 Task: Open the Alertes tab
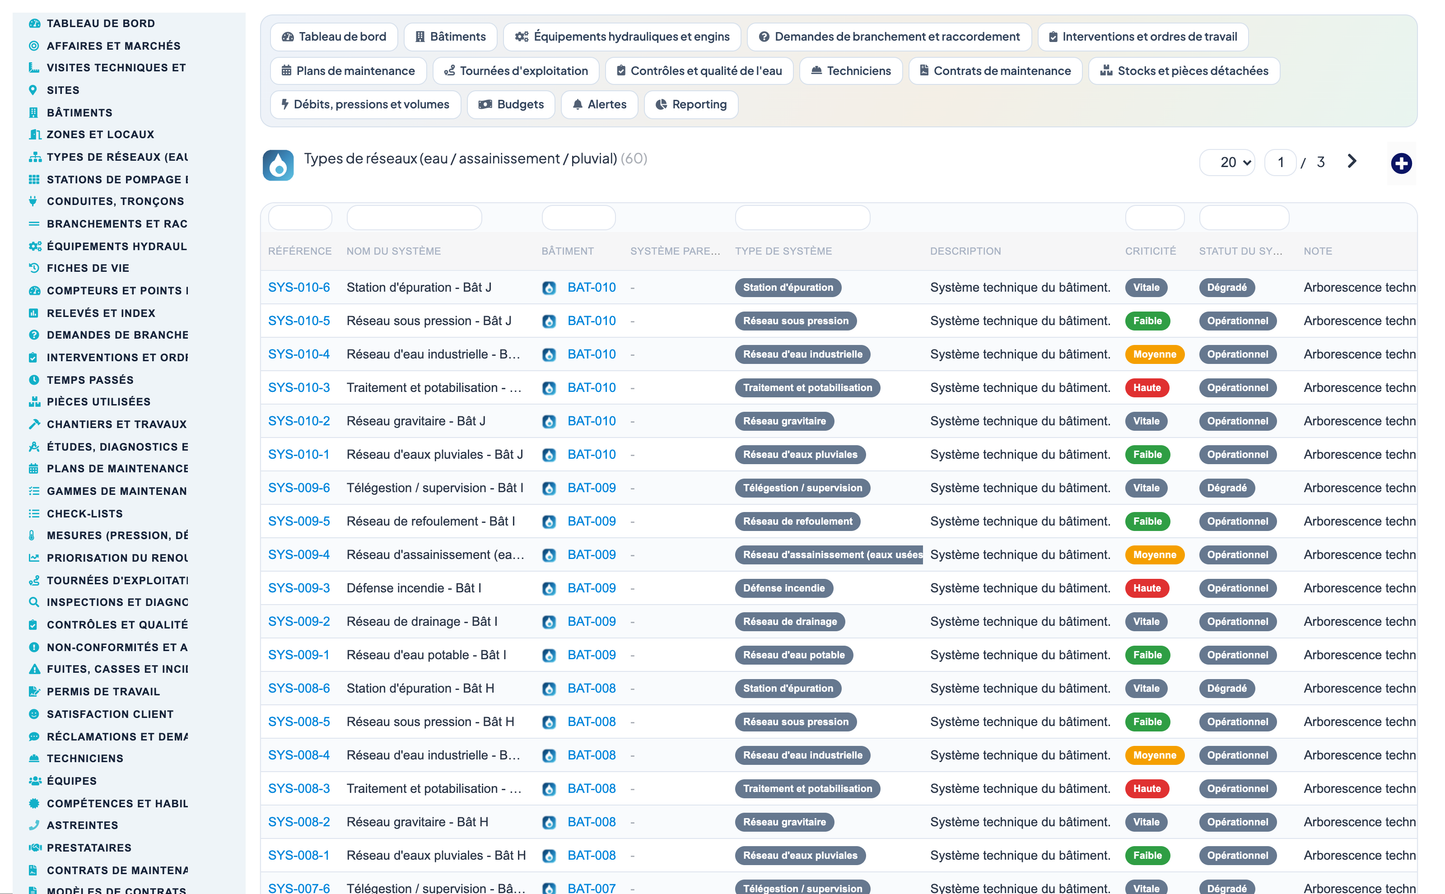[599, 104]
